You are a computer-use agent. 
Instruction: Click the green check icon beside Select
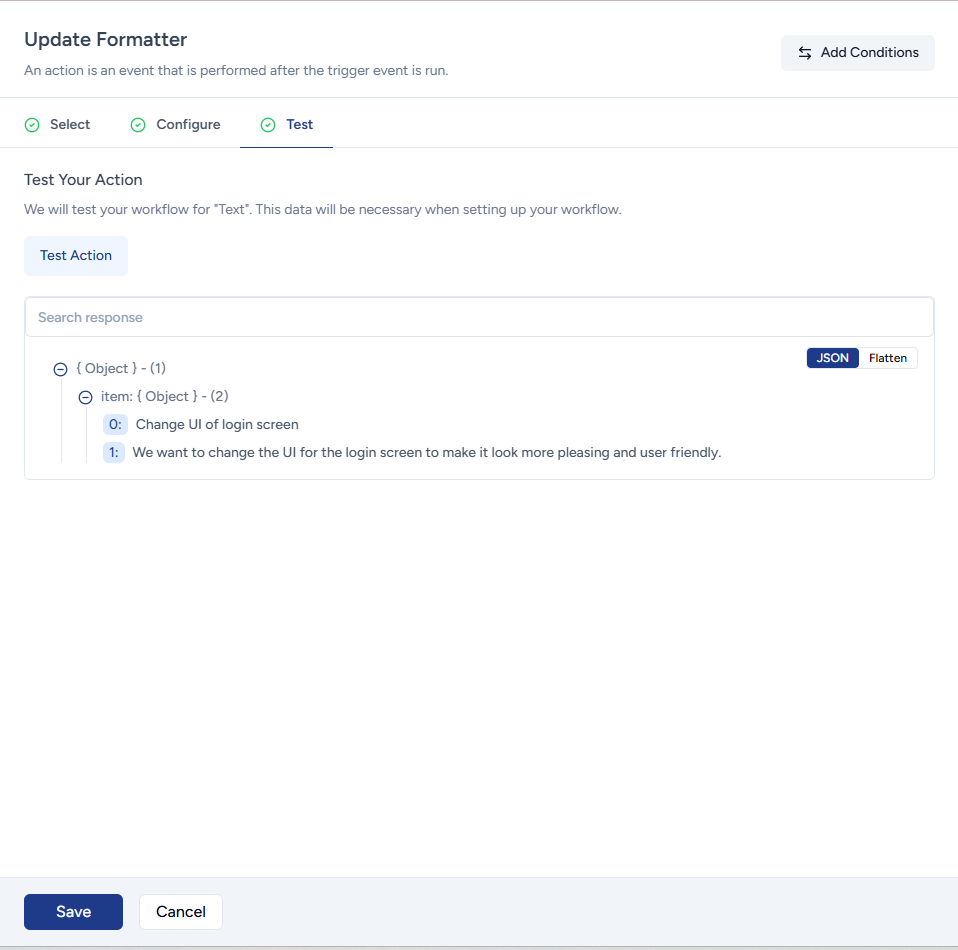[x=32, y=125]
